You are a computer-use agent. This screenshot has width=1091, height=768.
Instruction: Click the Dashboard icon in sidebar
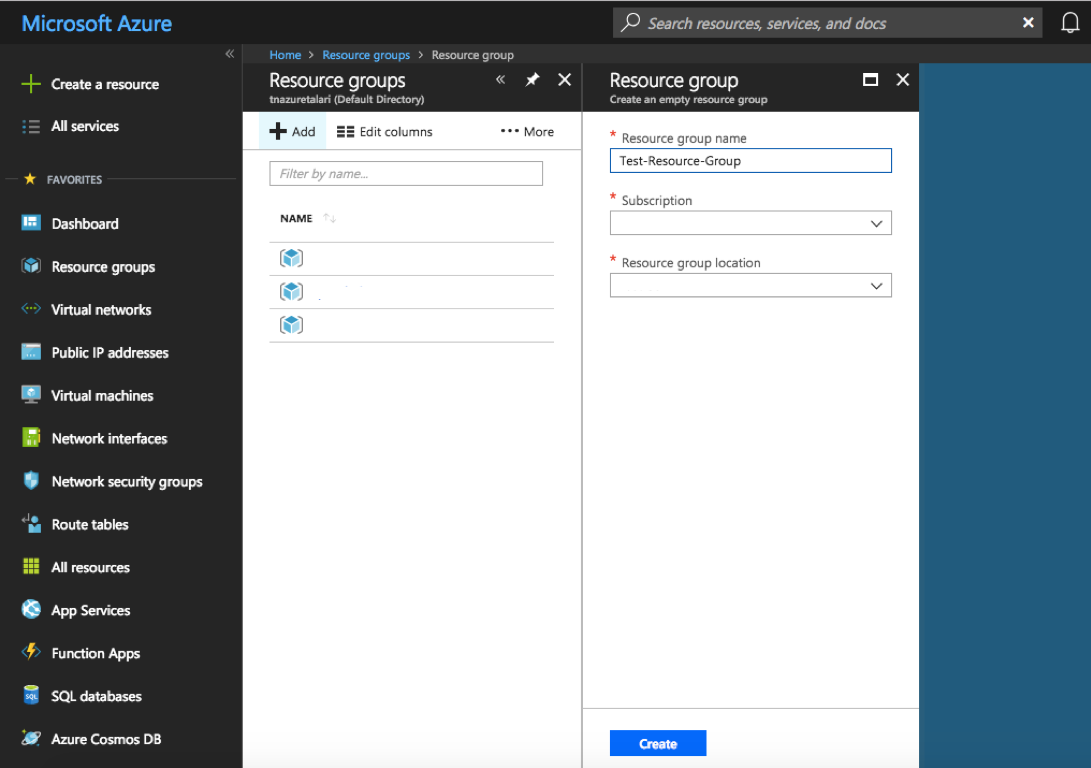tap(31, 223)
